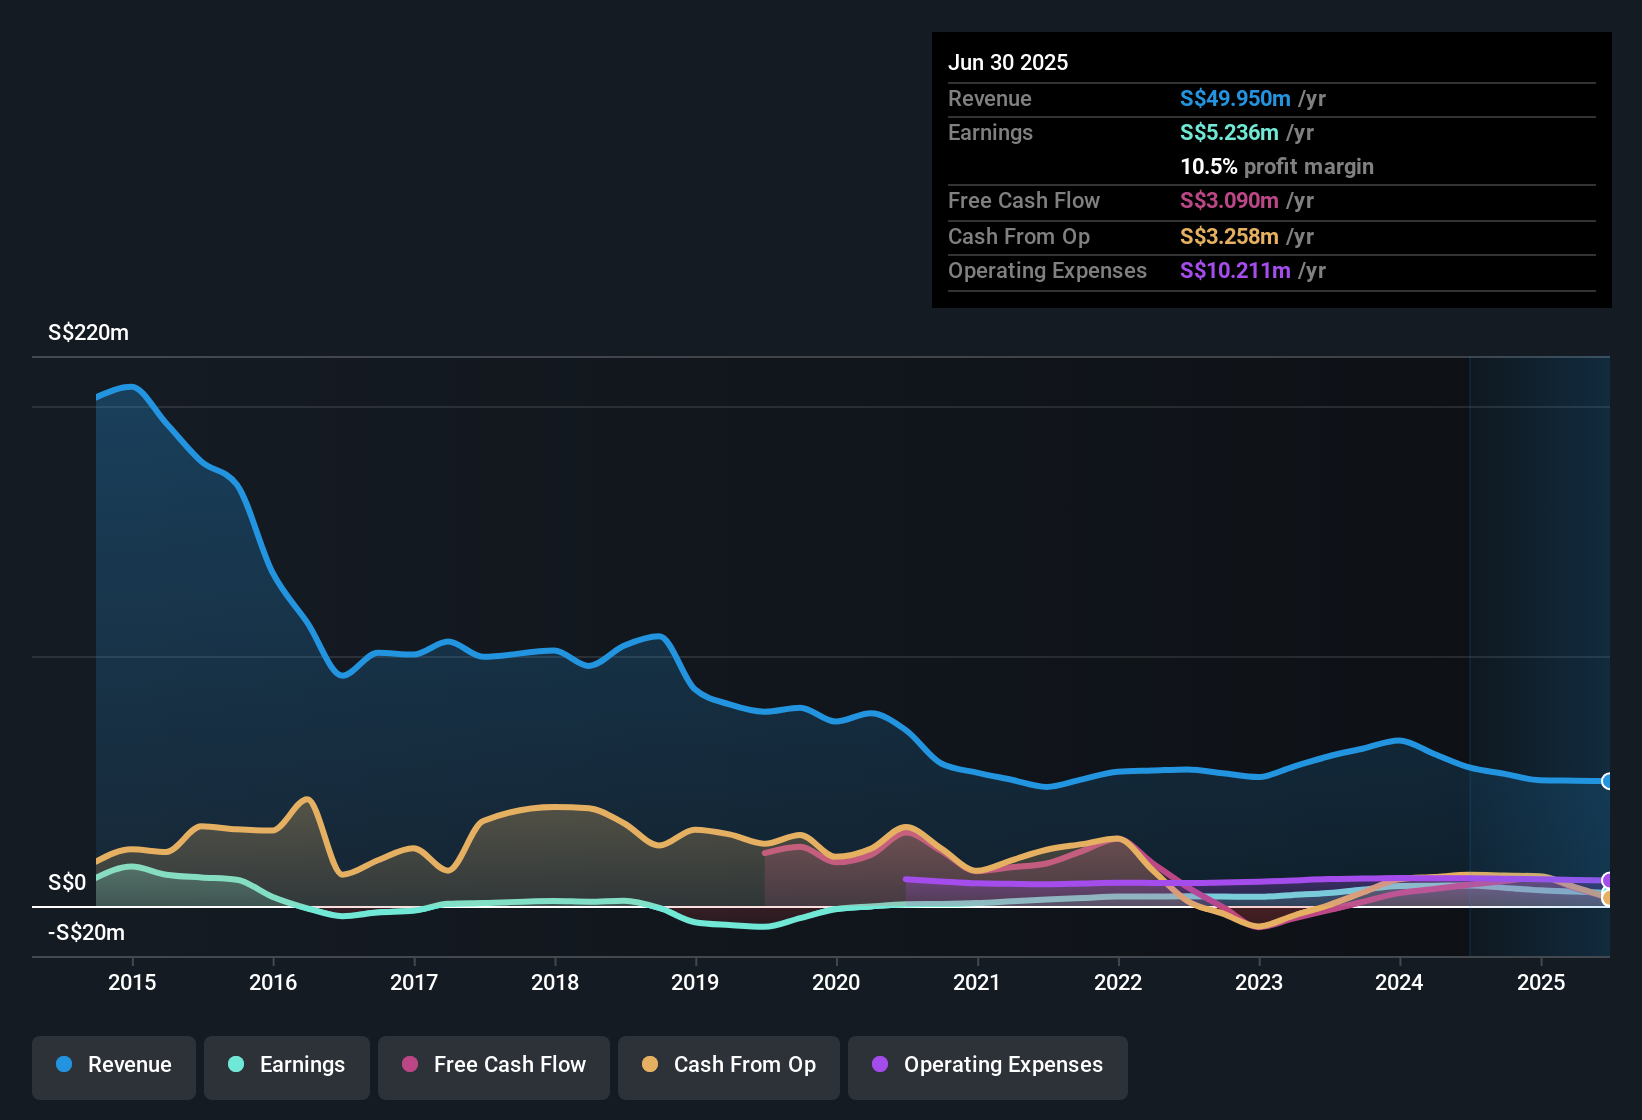
Task: Select the Revenue endpoint marker on chart
Action: click(x=1607, y=781)
